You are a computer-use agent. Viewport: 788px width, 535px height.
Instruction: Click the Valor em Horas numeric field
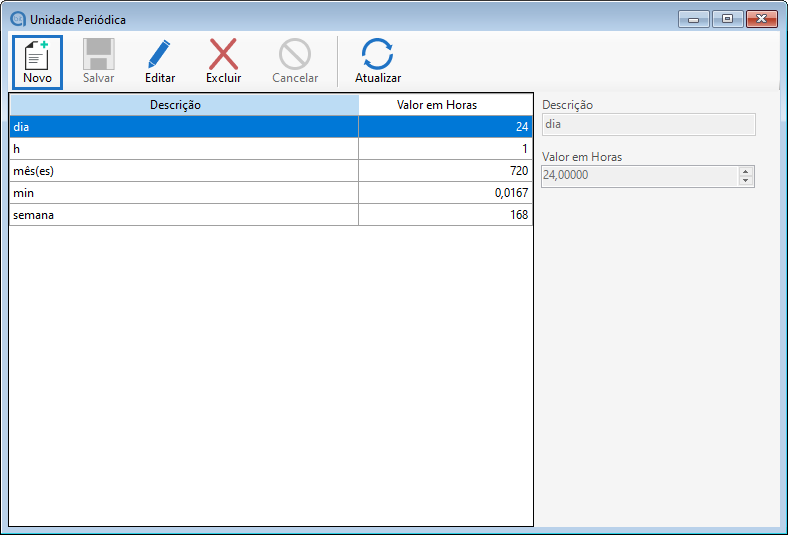pos(638,176)
